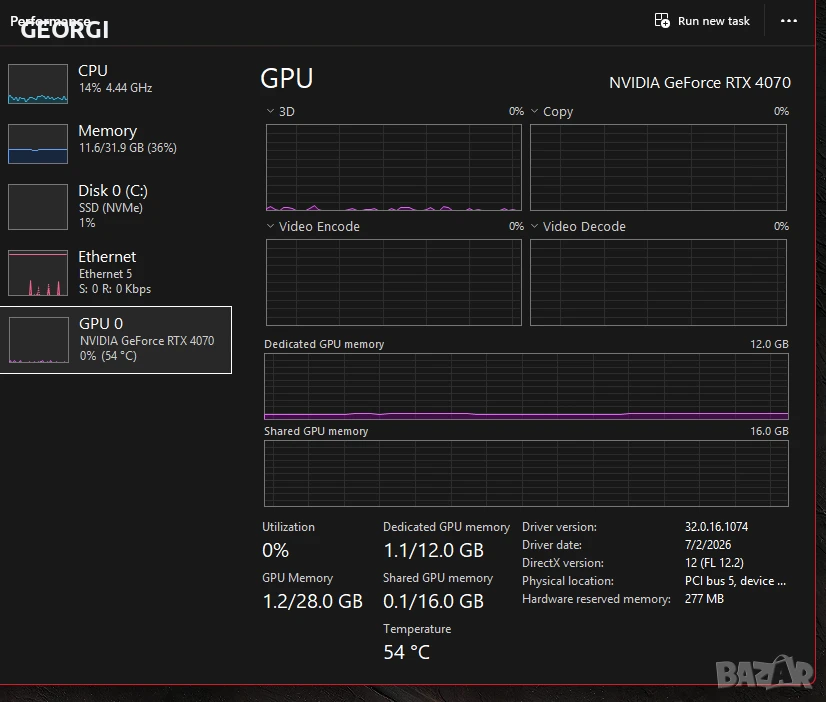826x702 pixels.
Task: Click the driver version 32.0.16.1074
Action: [x=716, y=527]
